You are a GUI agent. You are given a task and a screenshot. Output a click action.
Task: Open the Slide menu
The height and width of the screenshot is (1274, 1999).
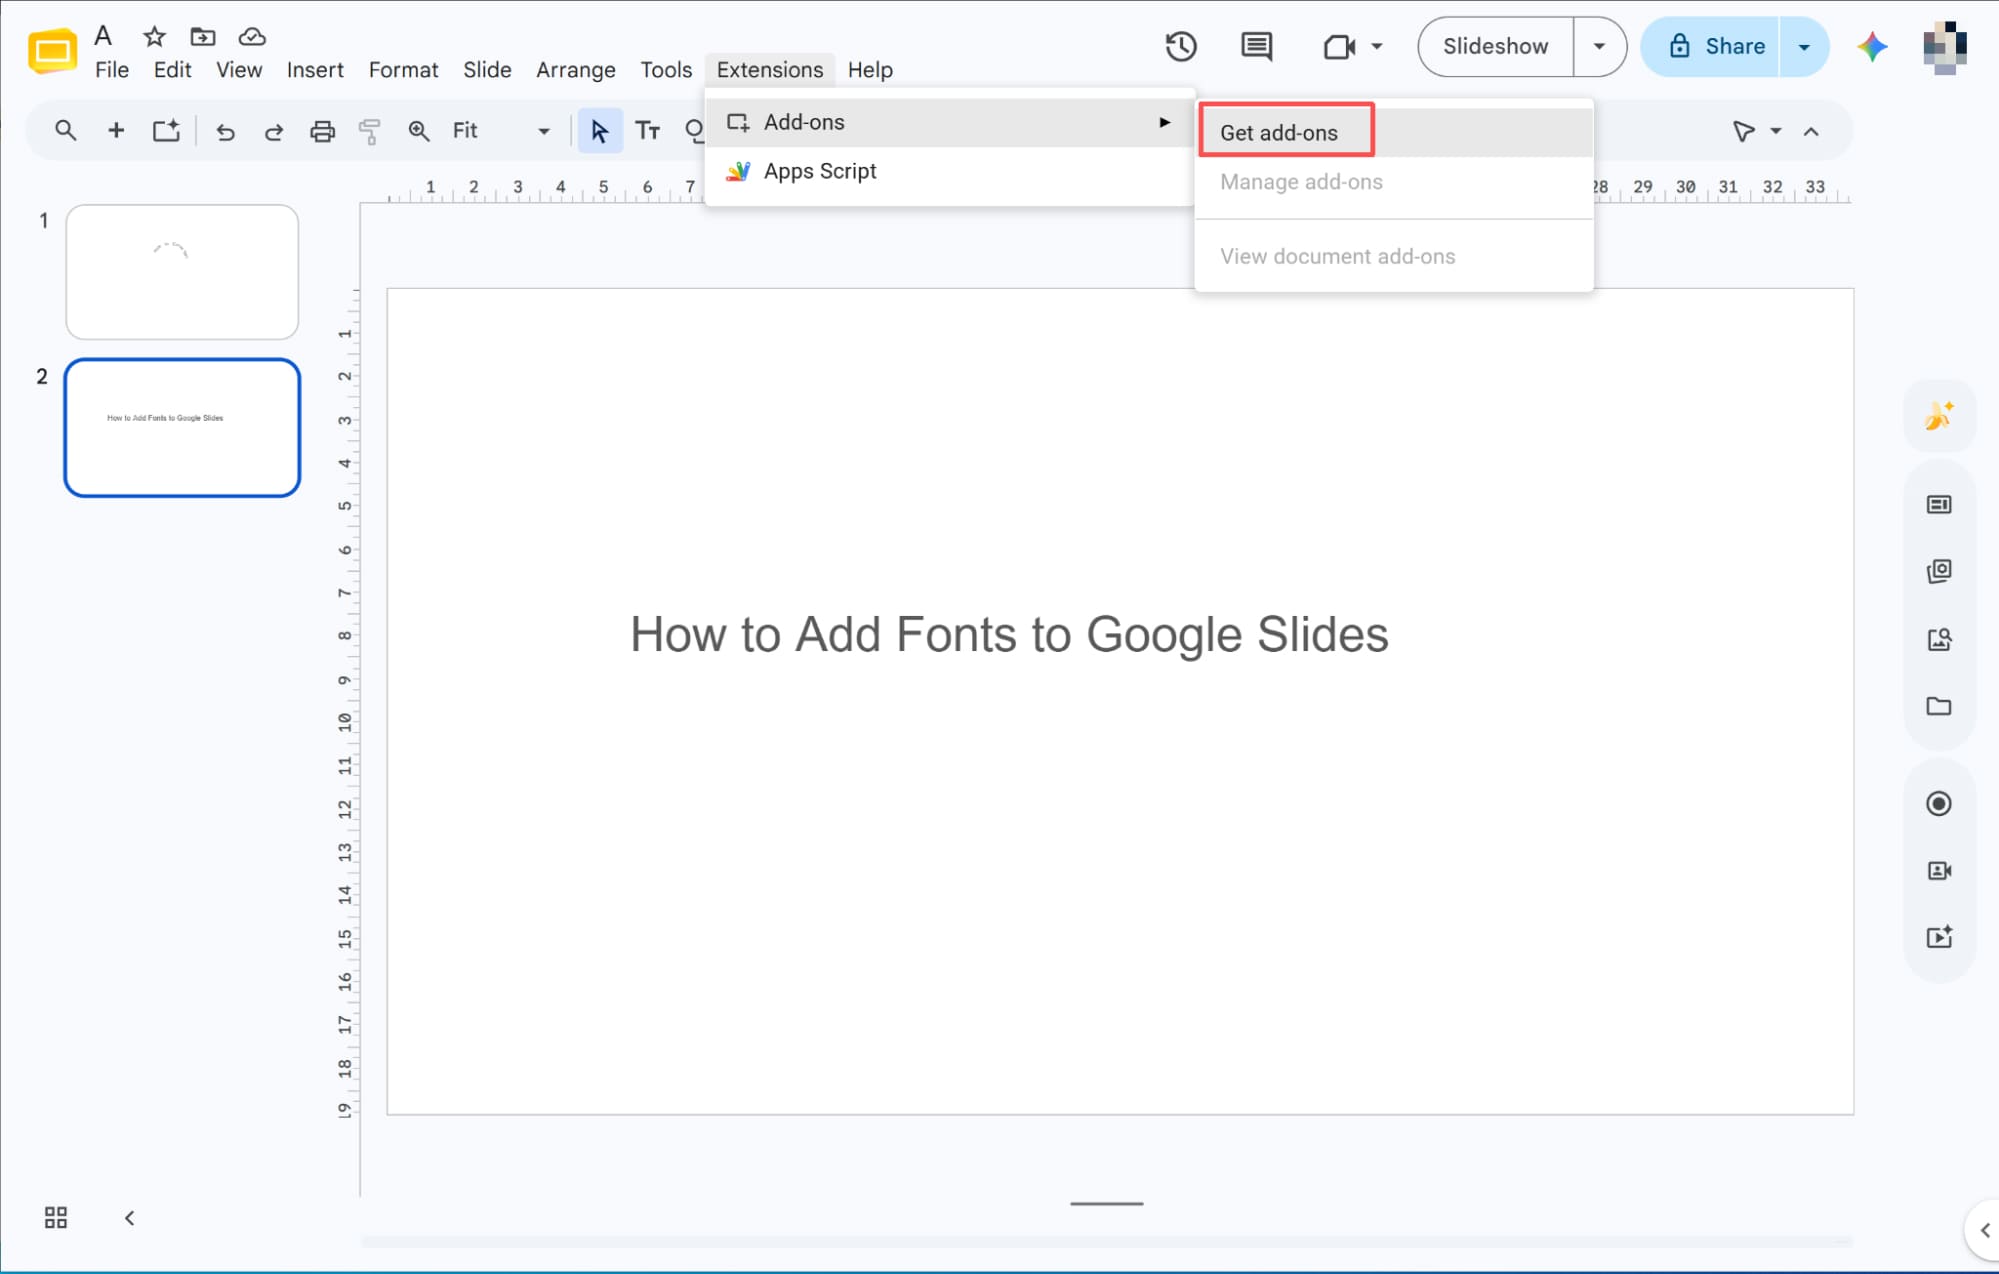tap(487, 70)
